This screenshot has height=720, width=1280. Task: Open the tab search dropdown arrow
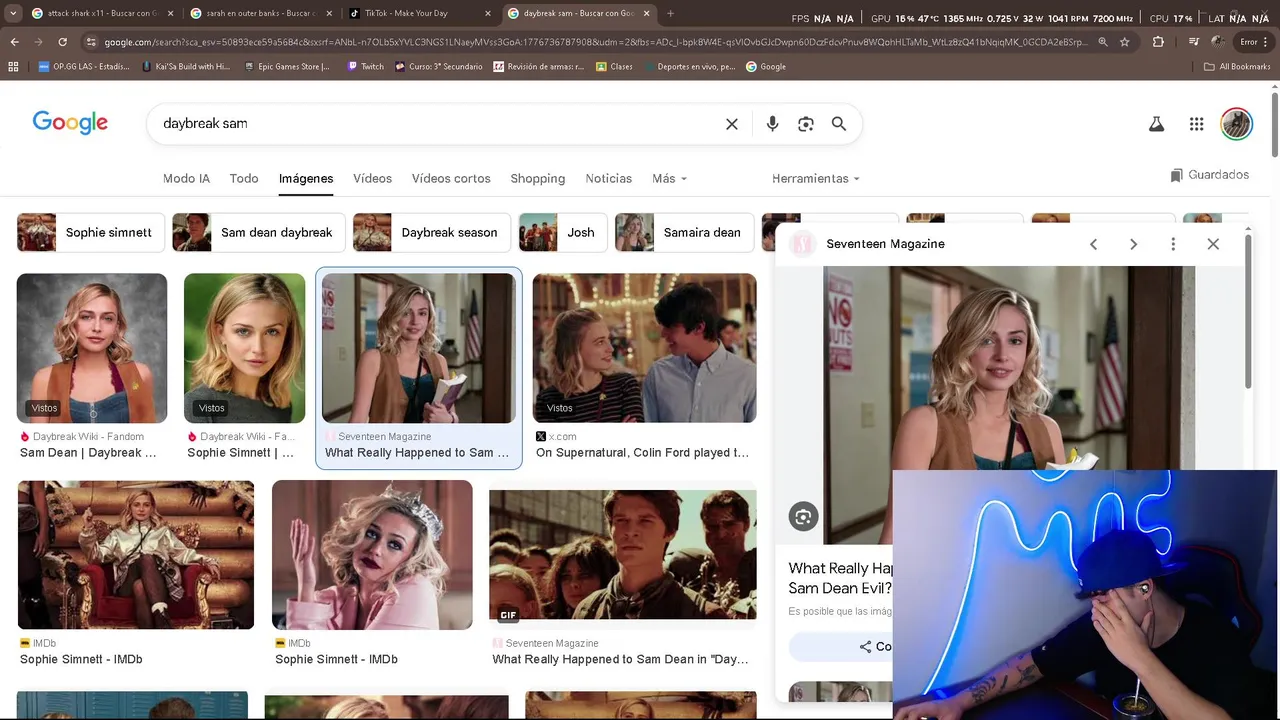coord(13,14)
